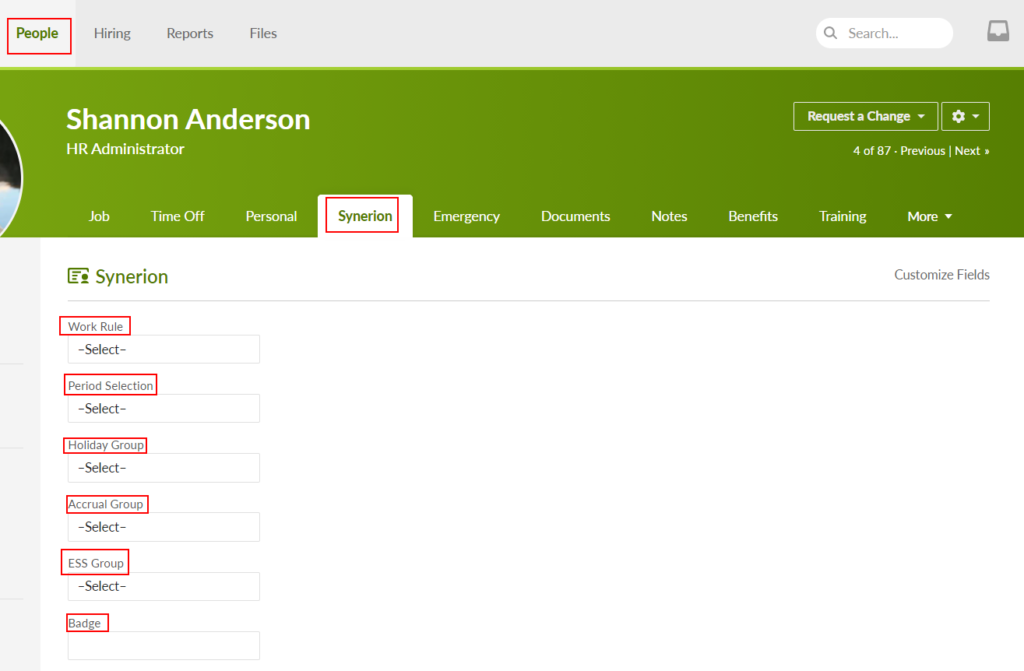The height and width of the screenshot is (671, 1024).
Task: Open the Period Selection dropdown
Action: [x=162, y=408]
